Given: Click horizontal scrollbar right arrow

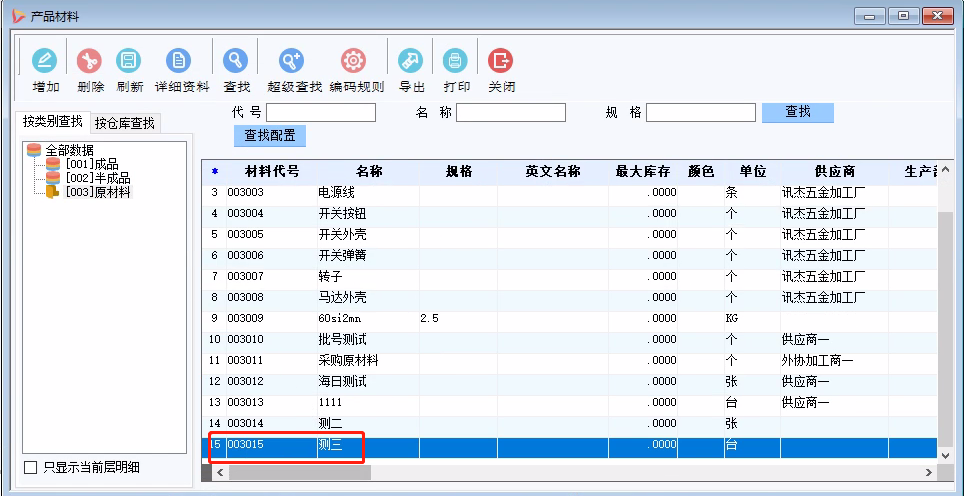Looking at the screenshot, I should pos(929,473).
